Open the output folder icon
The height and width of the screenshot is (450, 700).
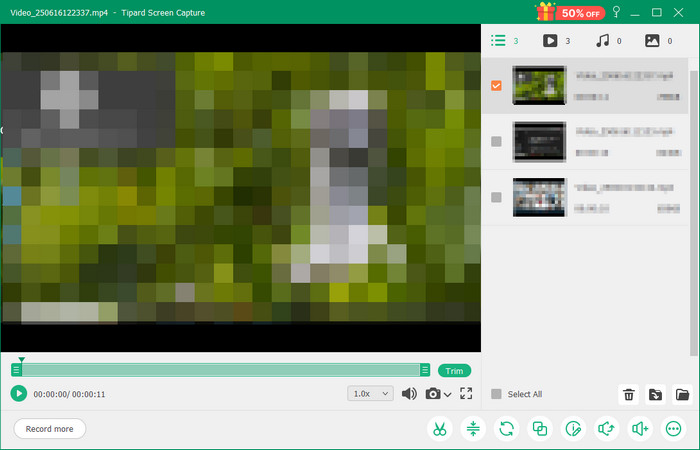click(682, 395)
